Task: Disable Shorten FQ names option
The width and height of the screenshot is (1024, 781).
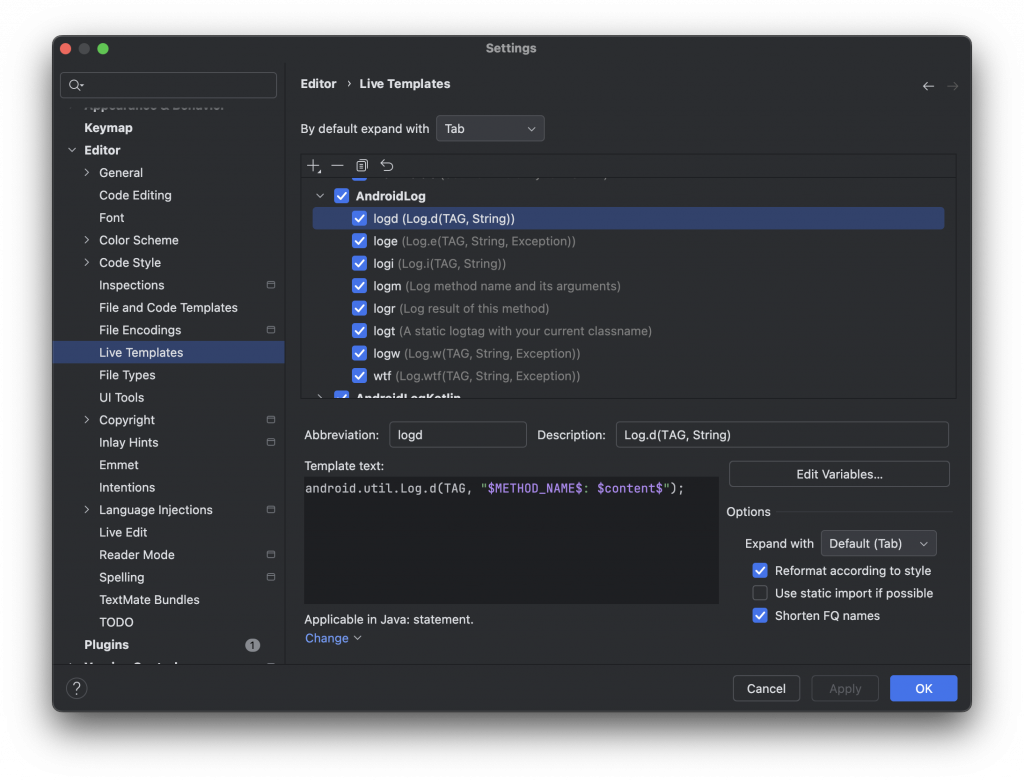Action: 760,616
